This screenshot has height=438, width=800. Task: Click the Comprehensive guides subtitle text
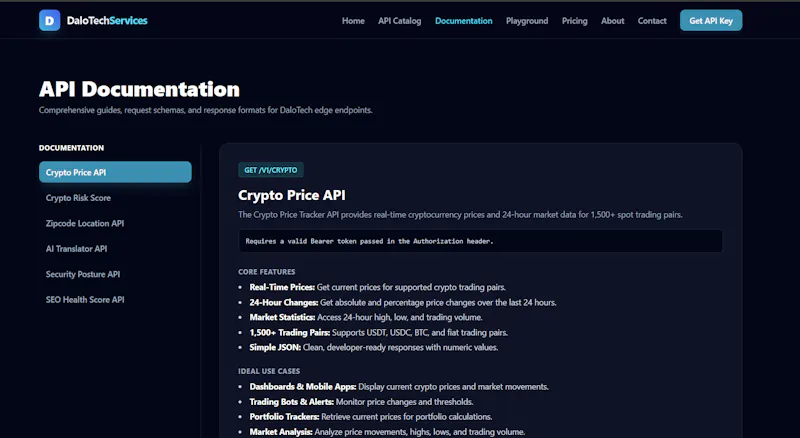click(x=206, y=110)
